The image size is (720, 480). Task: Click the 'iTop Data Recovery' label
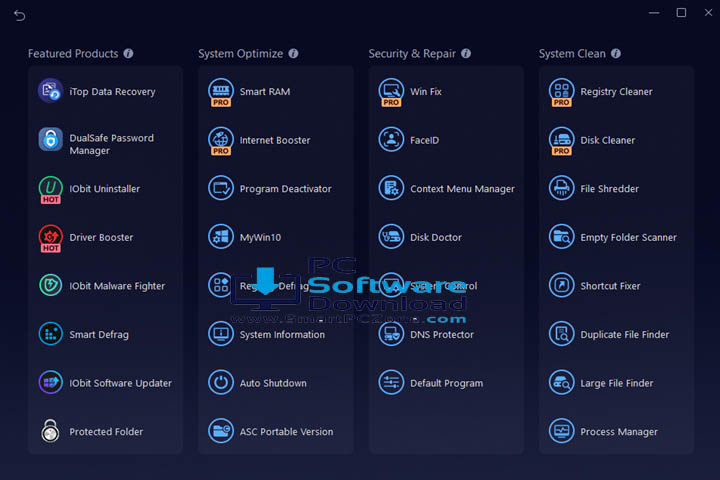[x=112, y=92]
